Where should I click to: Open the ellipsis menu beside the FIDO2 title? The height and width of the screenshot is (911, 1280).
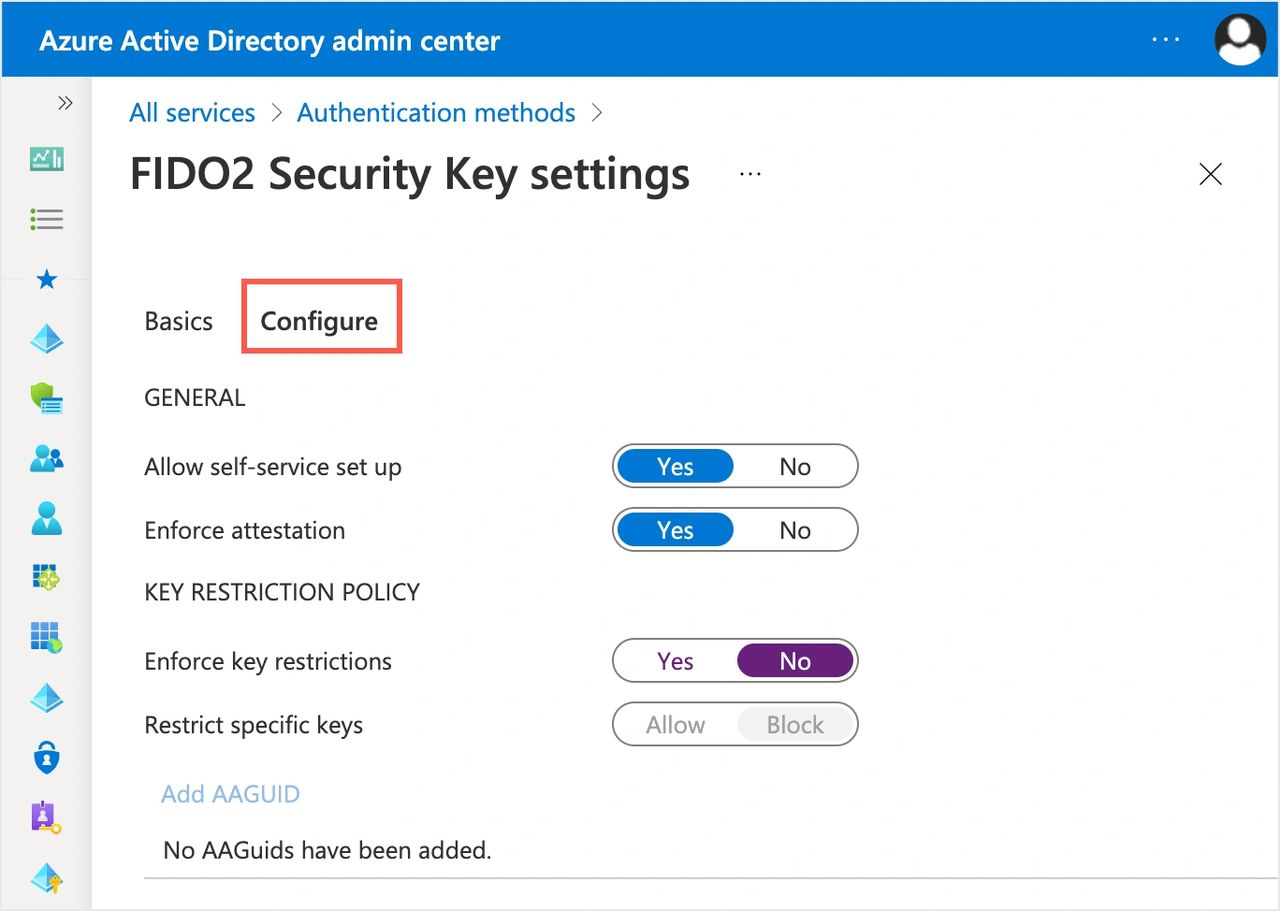pyautogui.click(x=750, y=174)
